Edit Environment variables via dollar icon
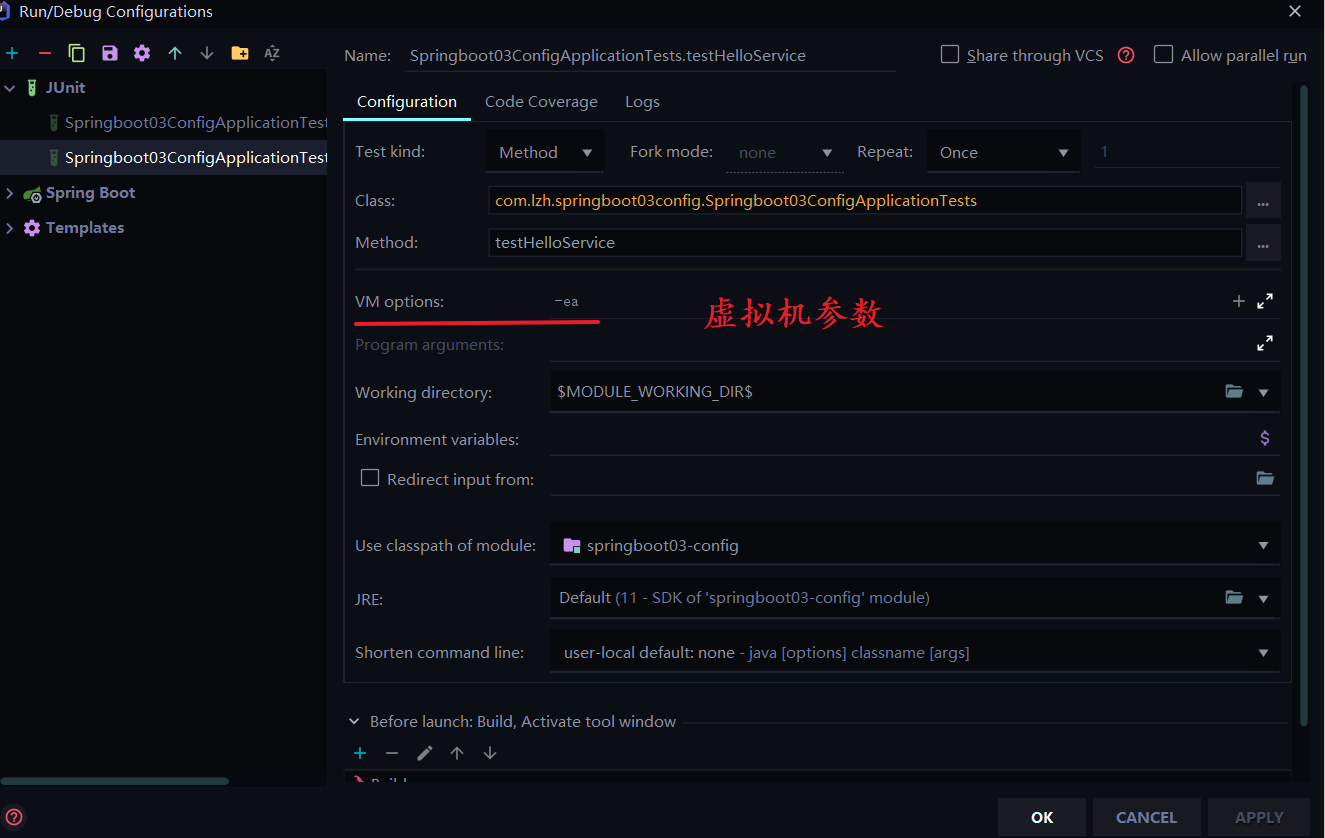 tap(1265, 438)
